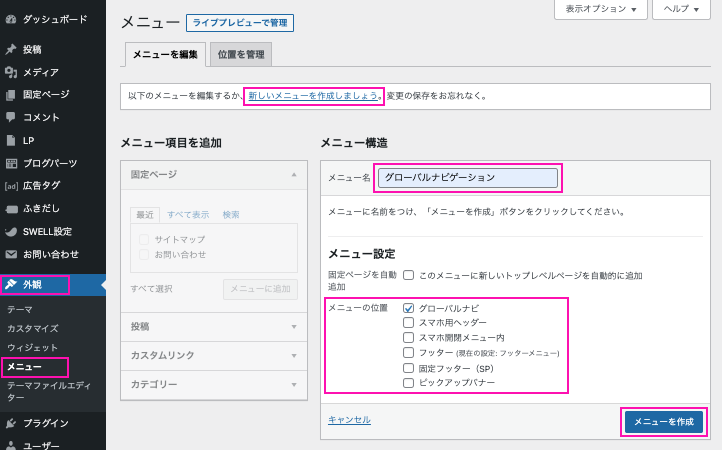
Task: Click the balloon icon beside ふきだし
Action: [x=11, y=209]
